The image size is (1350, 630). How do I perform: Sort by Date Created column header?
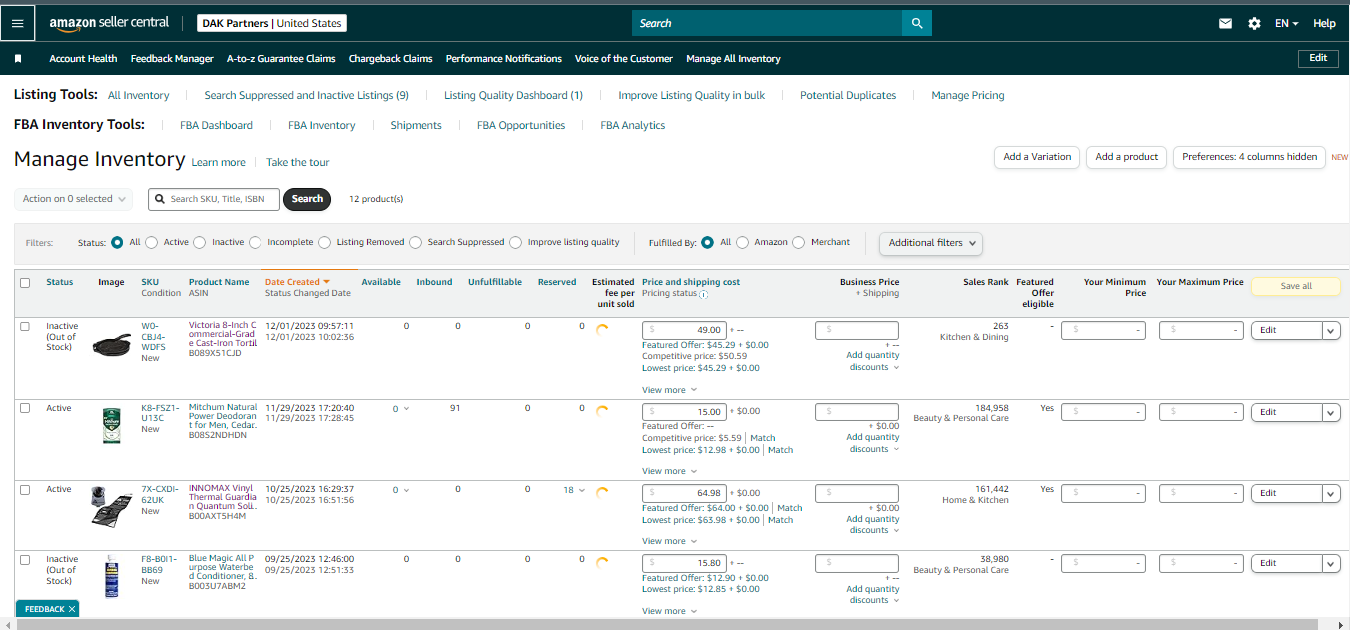pos(297,282)
